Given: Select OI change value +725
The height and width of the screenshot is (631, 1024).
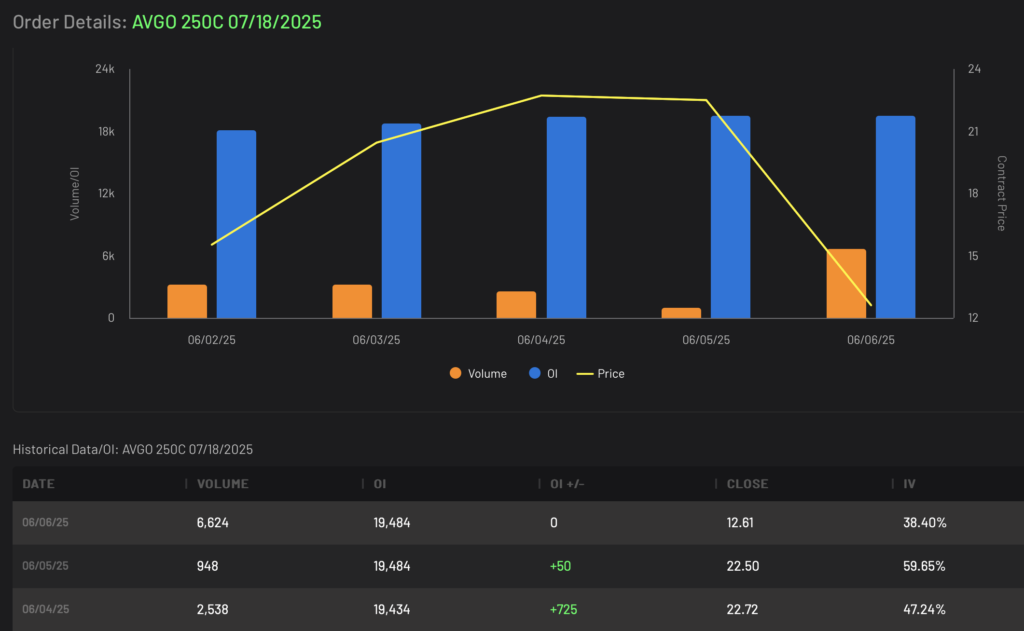Looking at the screenshot, I should [x=564, y=609].
